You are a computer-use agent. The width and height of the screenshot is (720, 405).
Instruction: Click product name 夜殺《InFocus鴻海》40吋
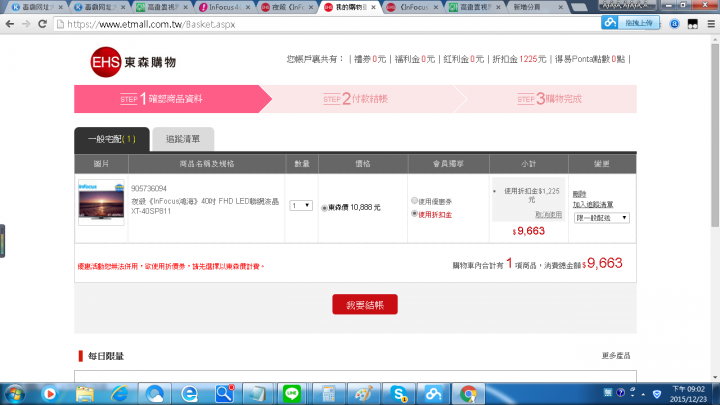coord(205,206)
